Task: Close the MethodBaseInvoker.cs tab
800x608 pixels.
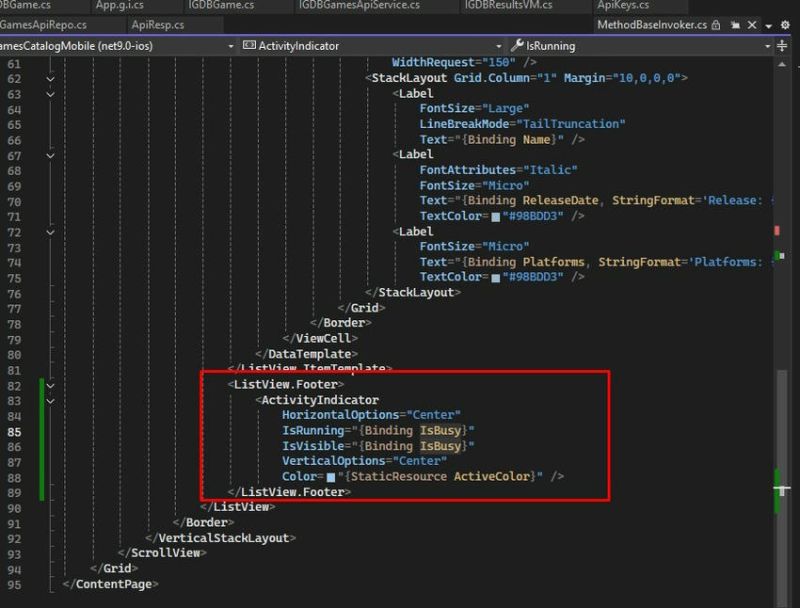Action: [752, 25]
